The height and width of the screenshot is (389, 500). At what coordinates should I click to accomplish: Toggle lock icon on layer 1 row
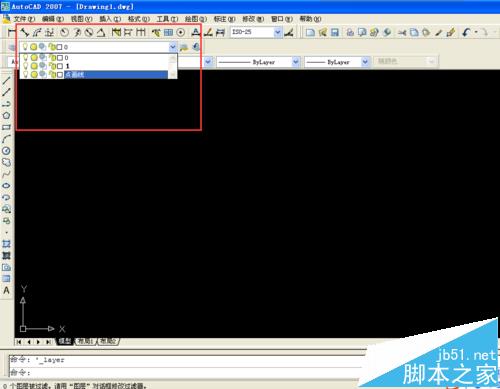click(52, 66)
